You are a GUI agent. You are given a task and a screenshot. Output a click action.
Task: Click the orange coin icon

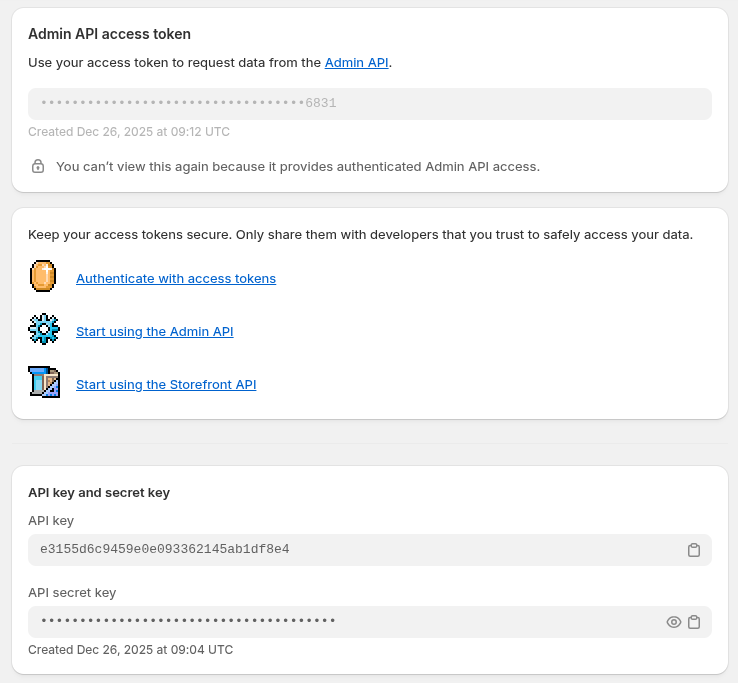(43, 277)
